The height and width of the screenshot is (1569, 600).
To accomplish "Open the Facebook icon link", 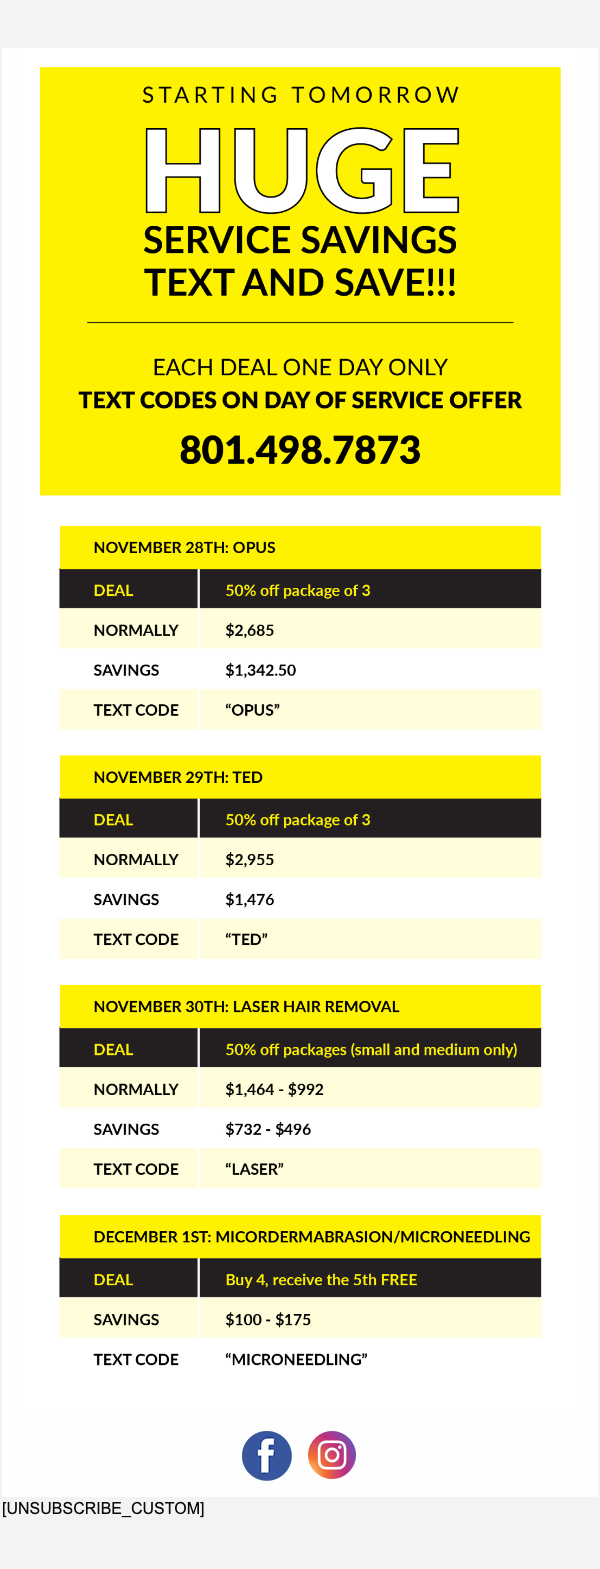I will click(x=267, y=1455).
